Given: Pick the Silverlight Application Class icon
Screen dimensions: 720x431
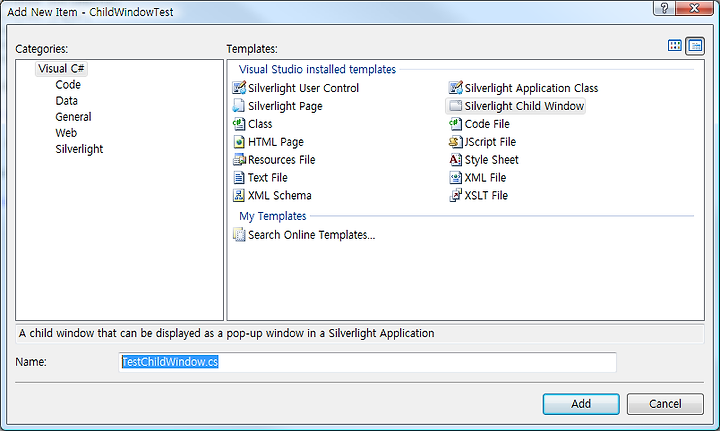Looking at the screenshot, I should pyautogui.click(x=456, y=88).
